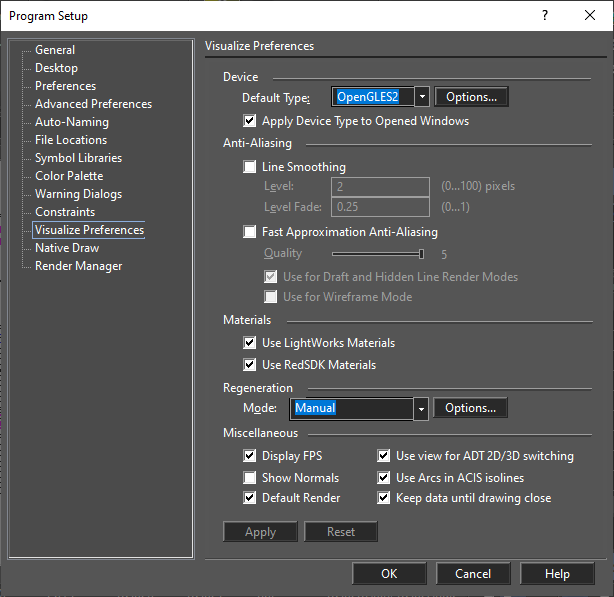Uncheck Use LightWorks Materials
Viewport: 614px width, 597px height.
click(x=249, y=343)
